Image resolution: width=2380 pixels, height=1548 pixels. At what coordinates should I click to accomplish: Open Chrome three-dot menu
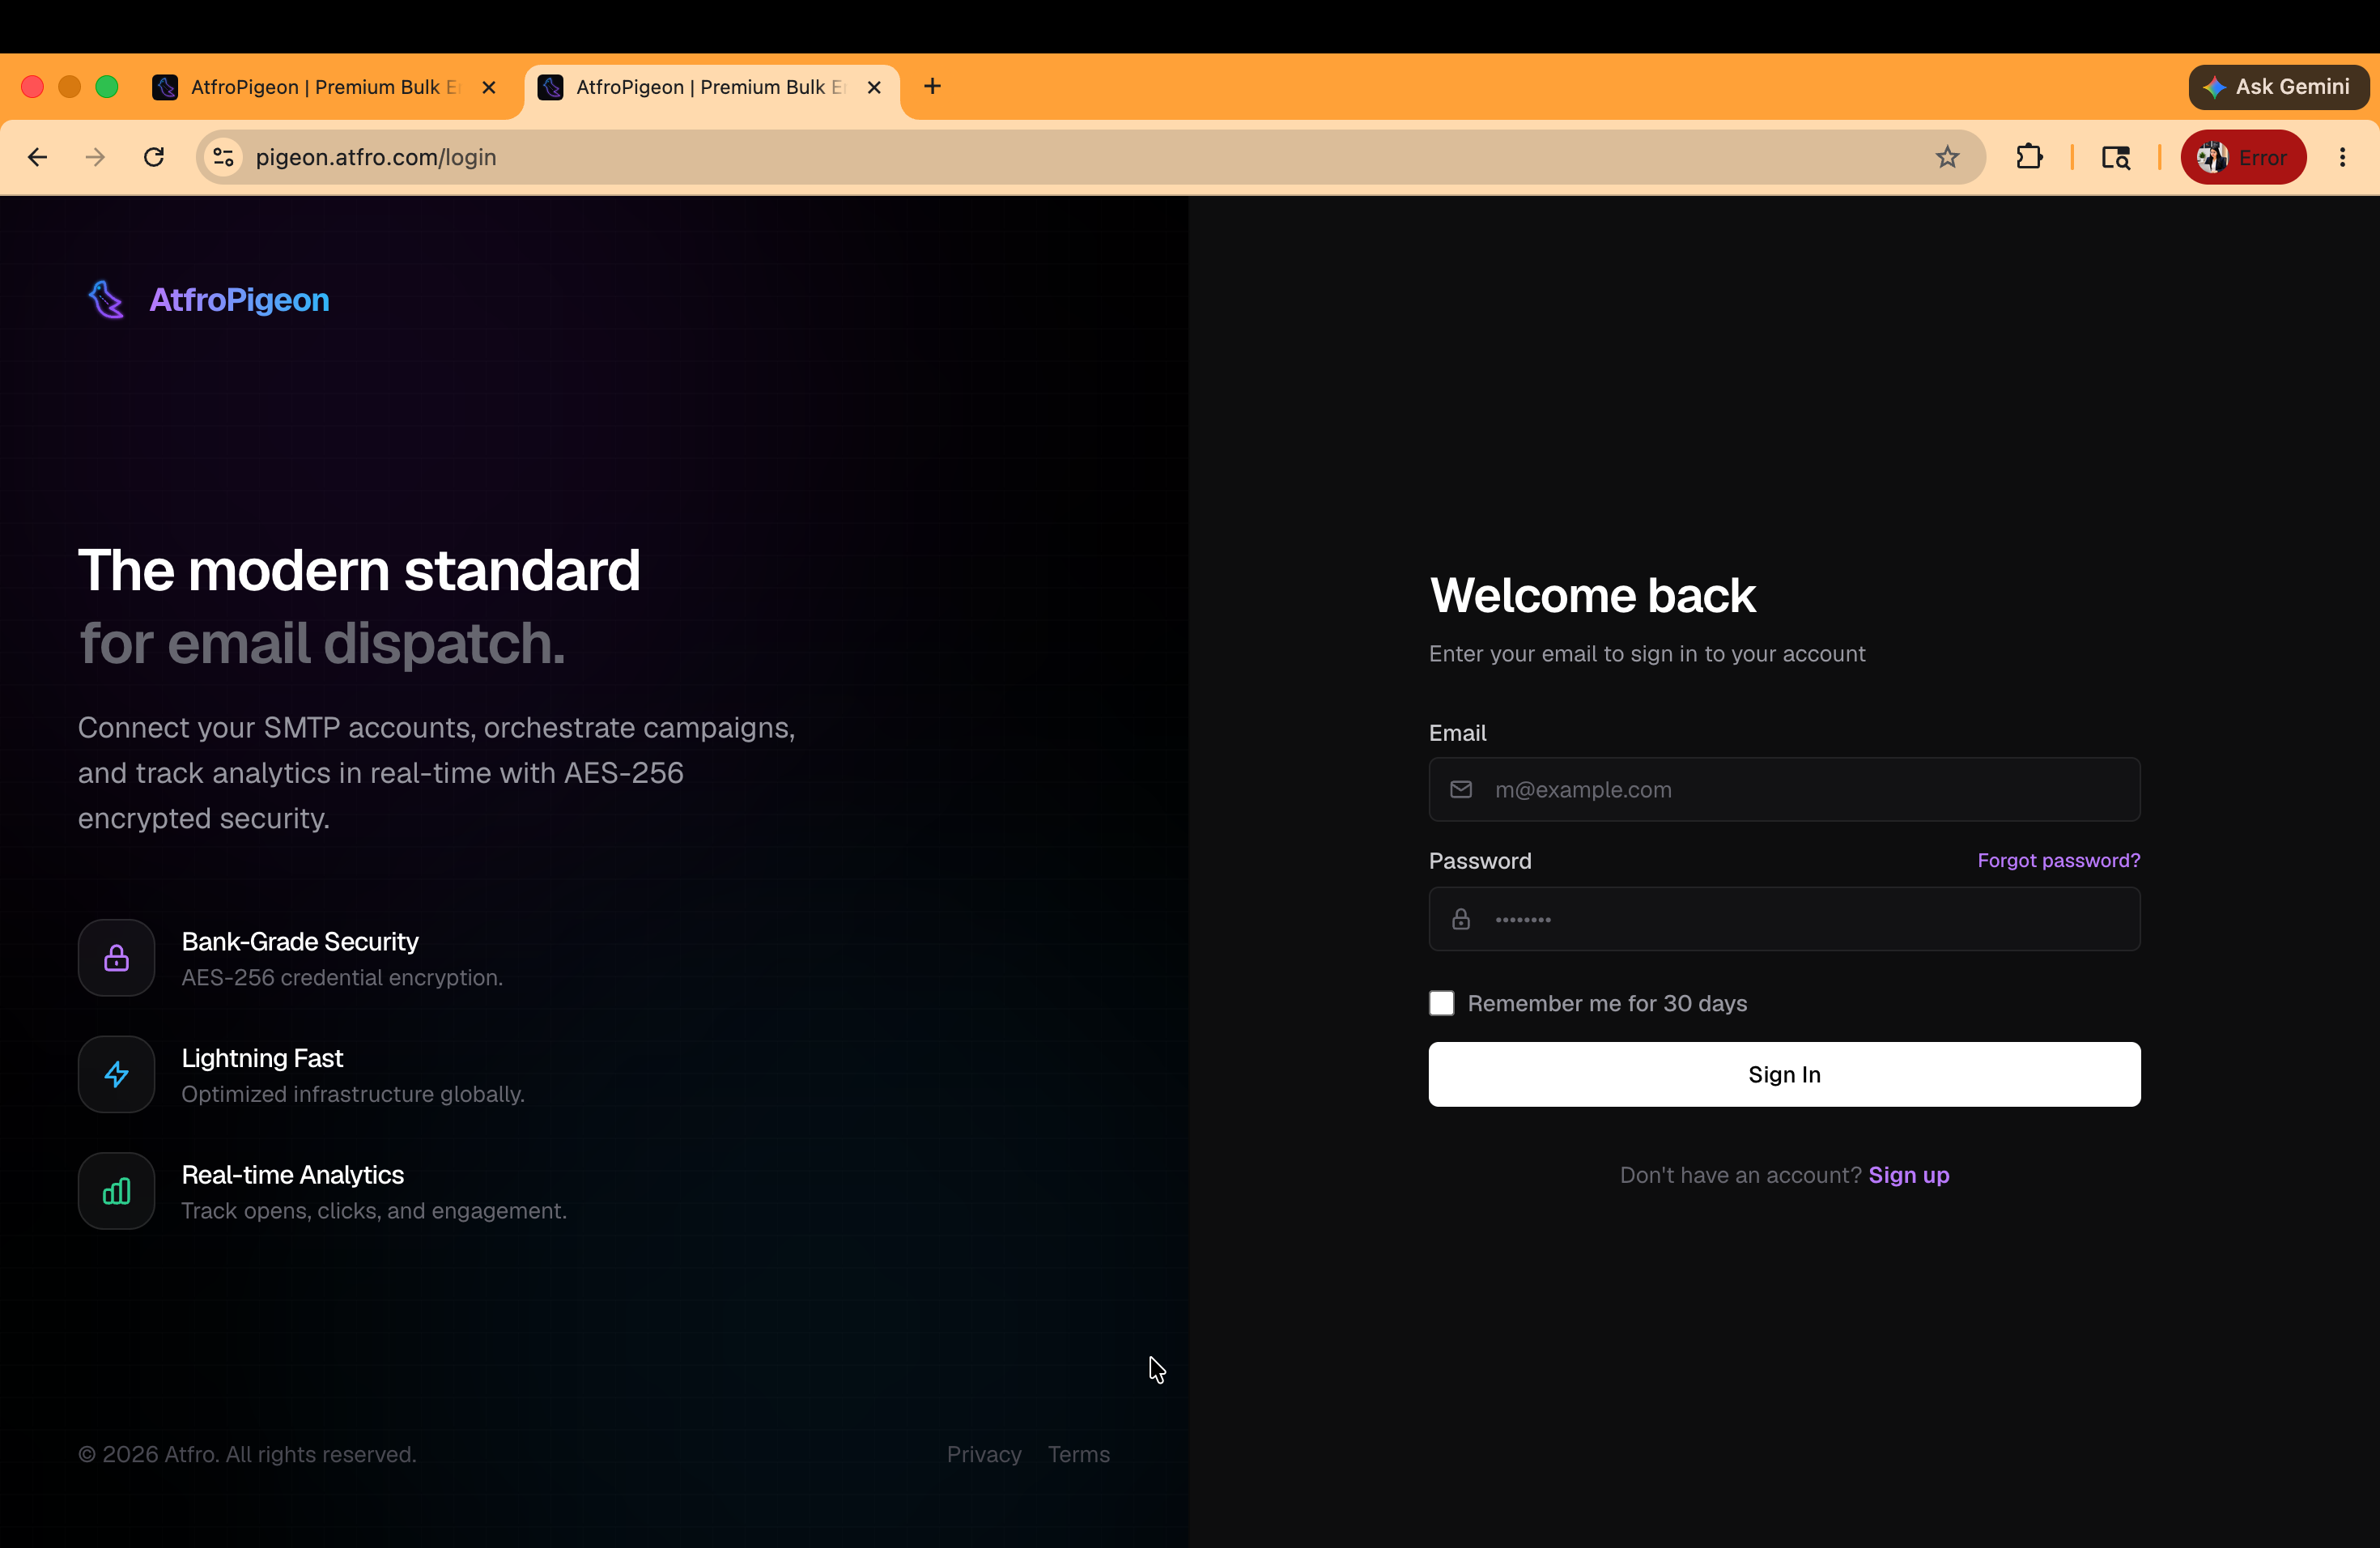pos(2342,157)
